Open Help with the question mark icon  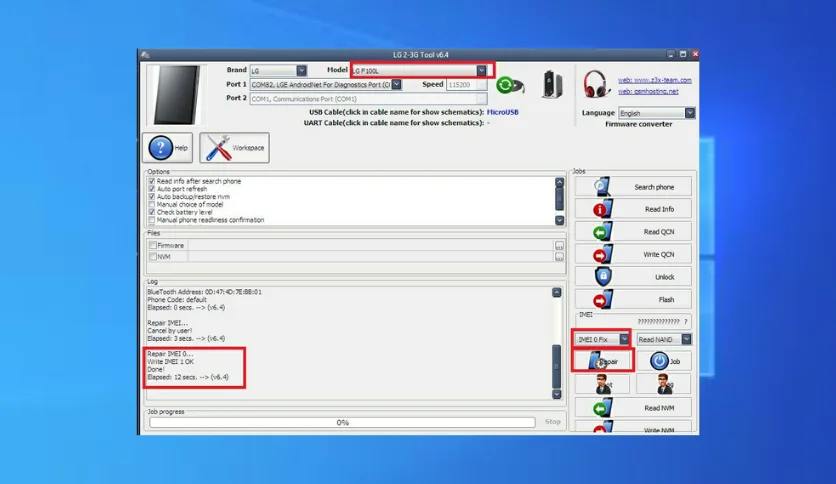click(167, 148)
